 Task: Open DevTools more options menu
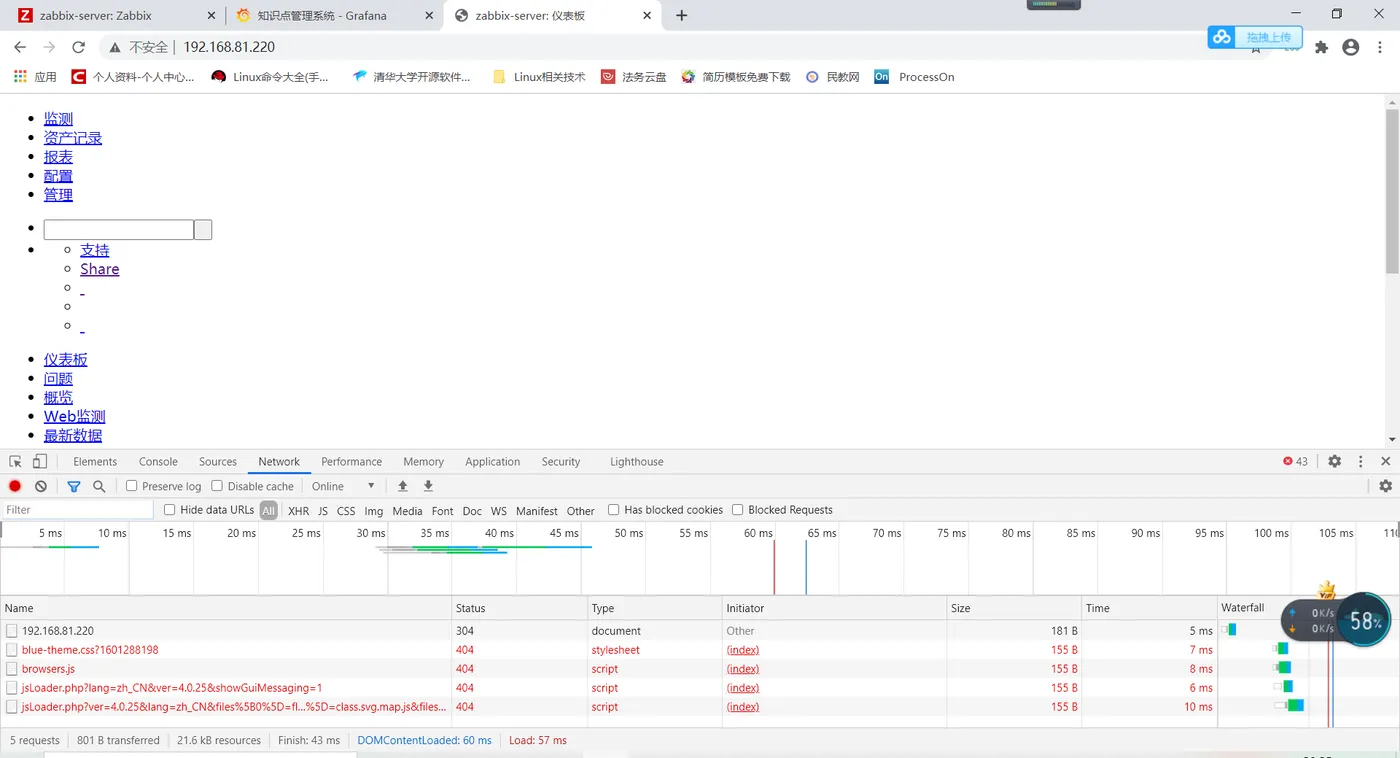[x=1360, y=461]
